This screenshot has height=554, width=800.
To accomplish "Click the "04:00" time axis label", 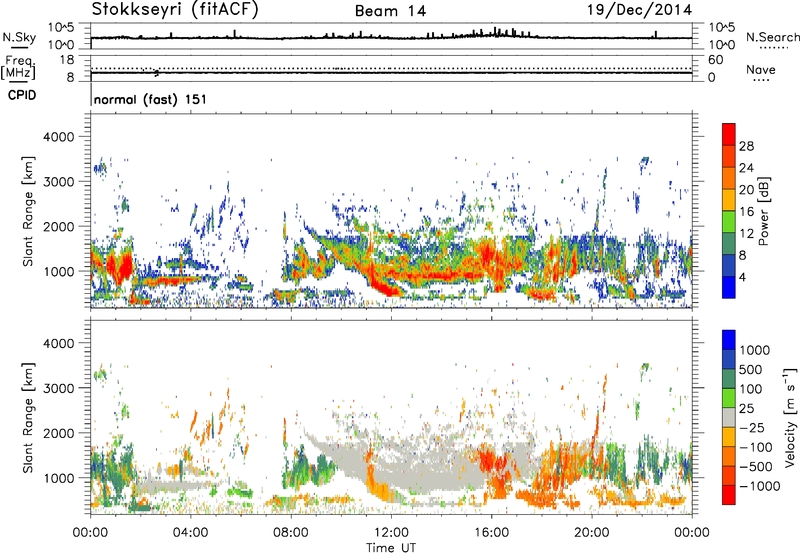I will tap(190, 533).
